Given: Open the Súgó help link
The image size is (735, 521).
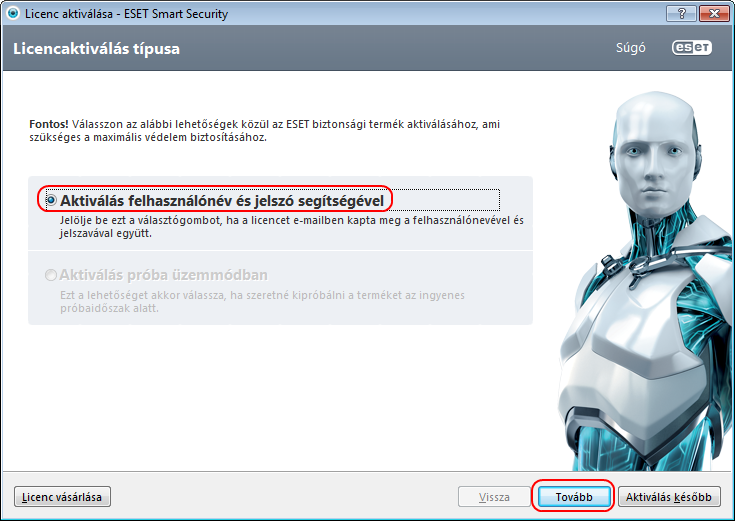Looking at the screenshot, I should pyautogui.click(x=630, y=48).
